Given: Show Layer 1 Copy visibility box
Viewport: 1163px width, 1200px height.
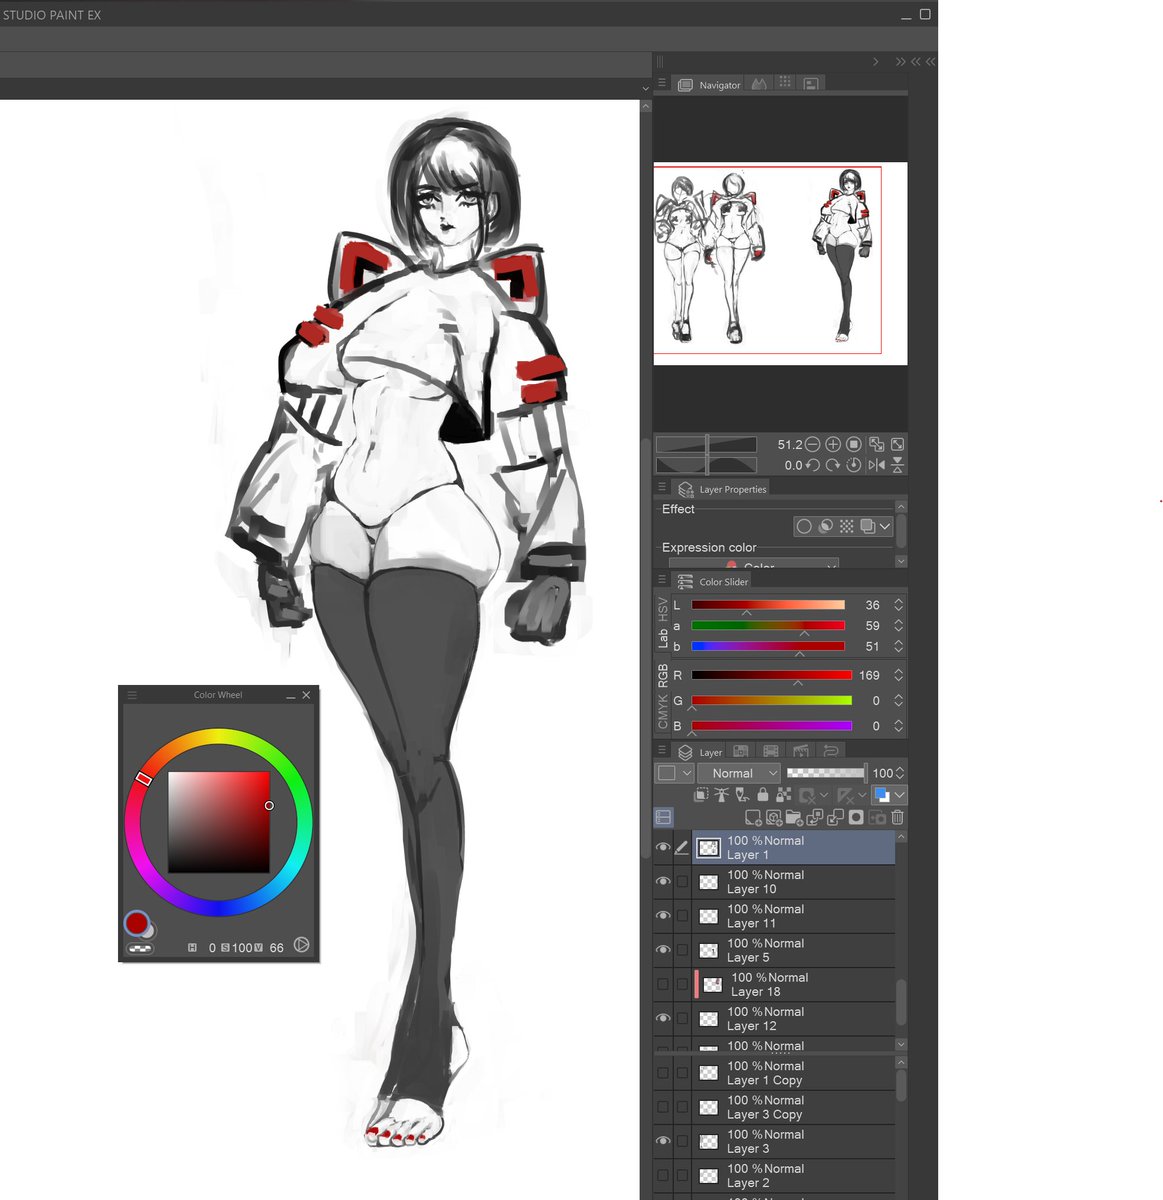Looking at the screenshot, I should coord(662,1073).
